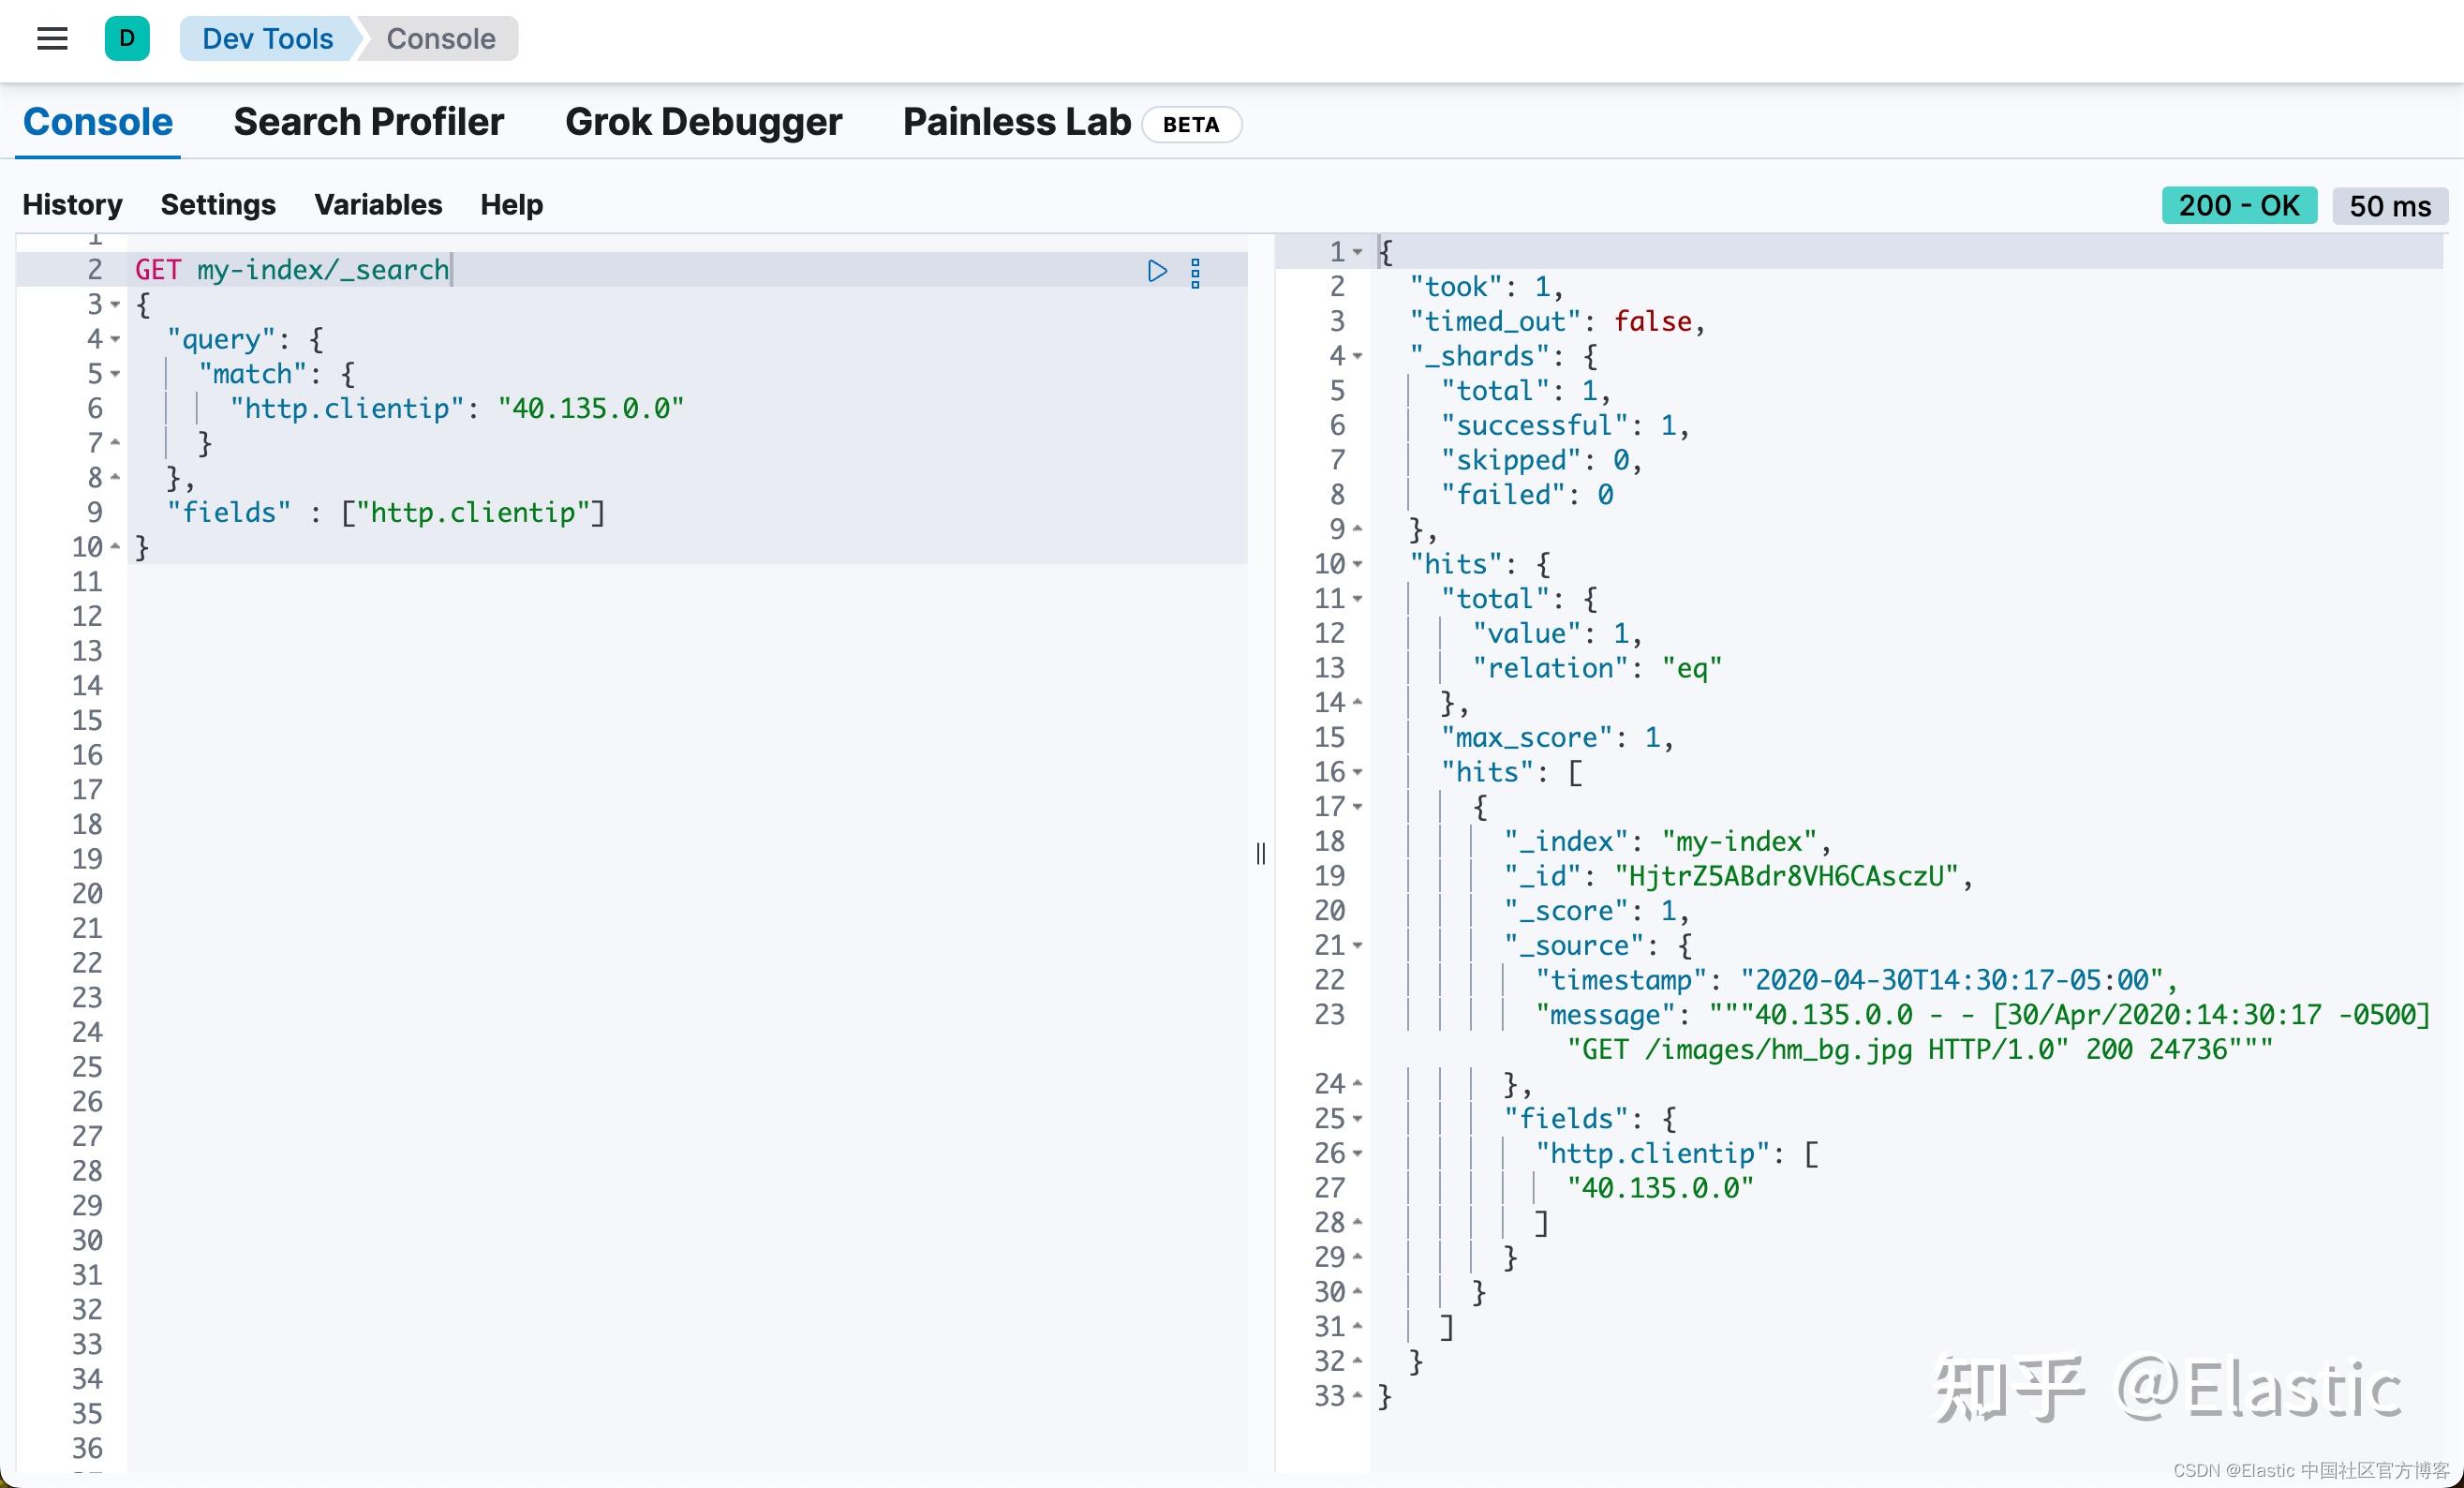Open the main navigation hamburger menu
The width and height of the screenshot is (2464, 1488).
(x=51, y=38)
